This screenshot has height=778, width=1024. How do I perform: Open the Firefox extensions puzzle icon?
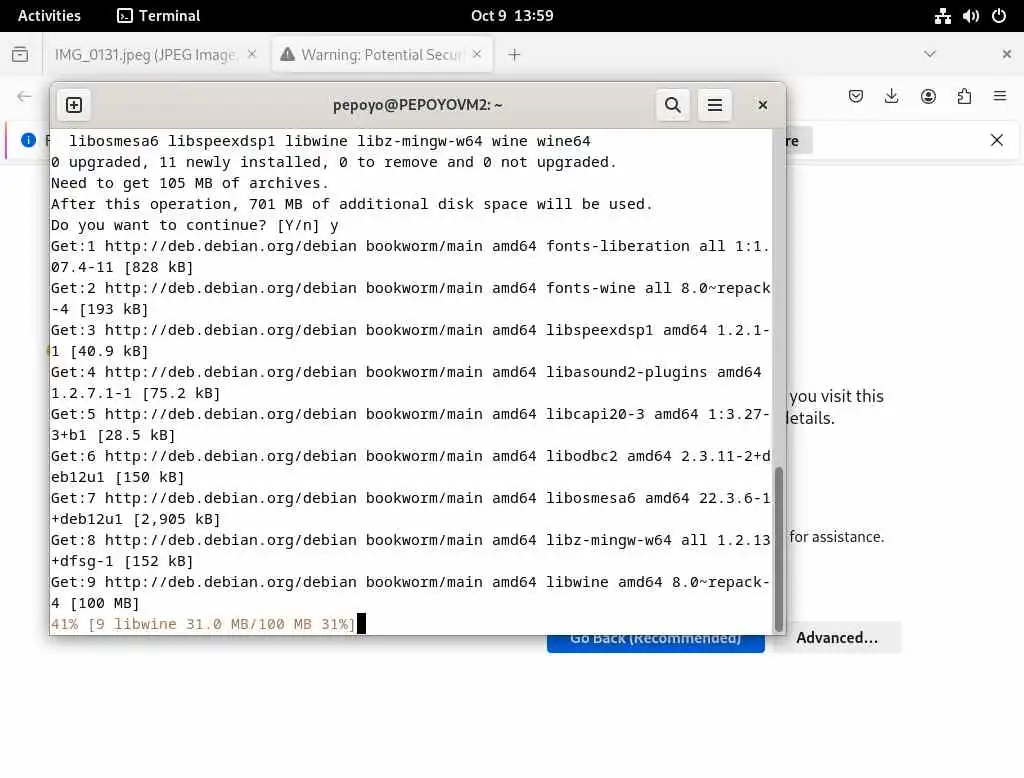[x=964, y=97]
